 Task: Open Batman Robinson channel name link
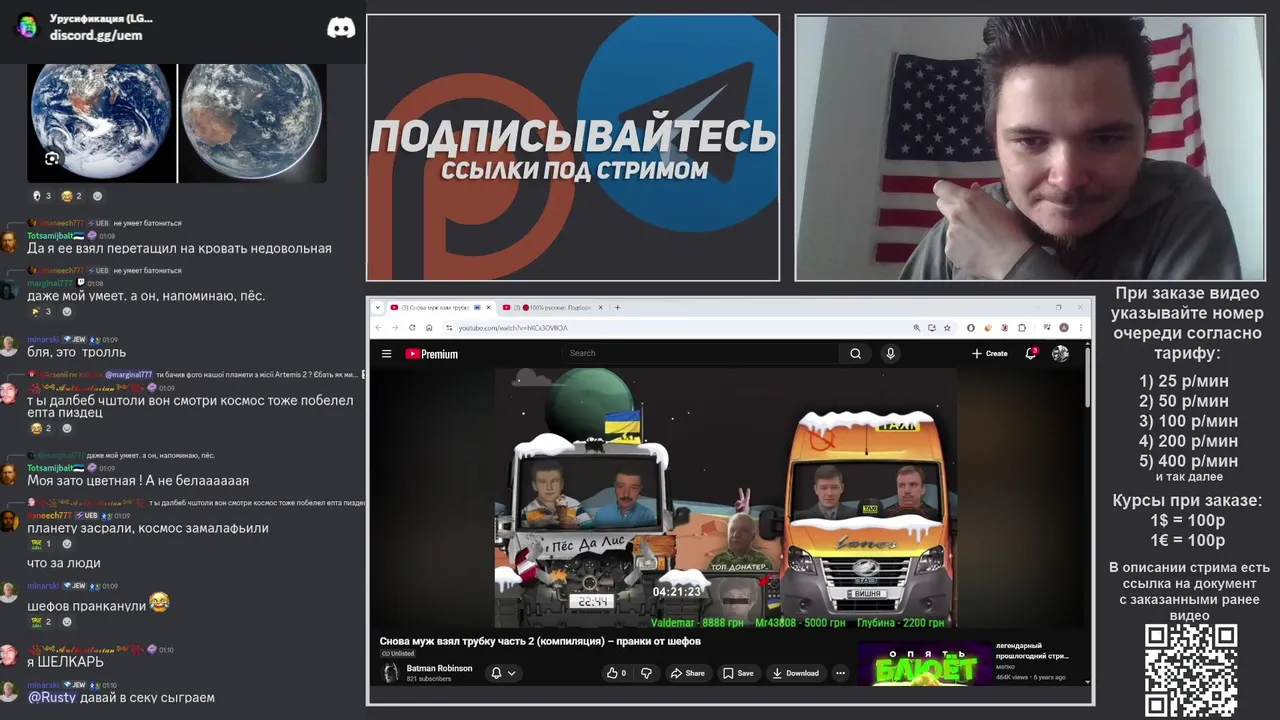[439, 668]
